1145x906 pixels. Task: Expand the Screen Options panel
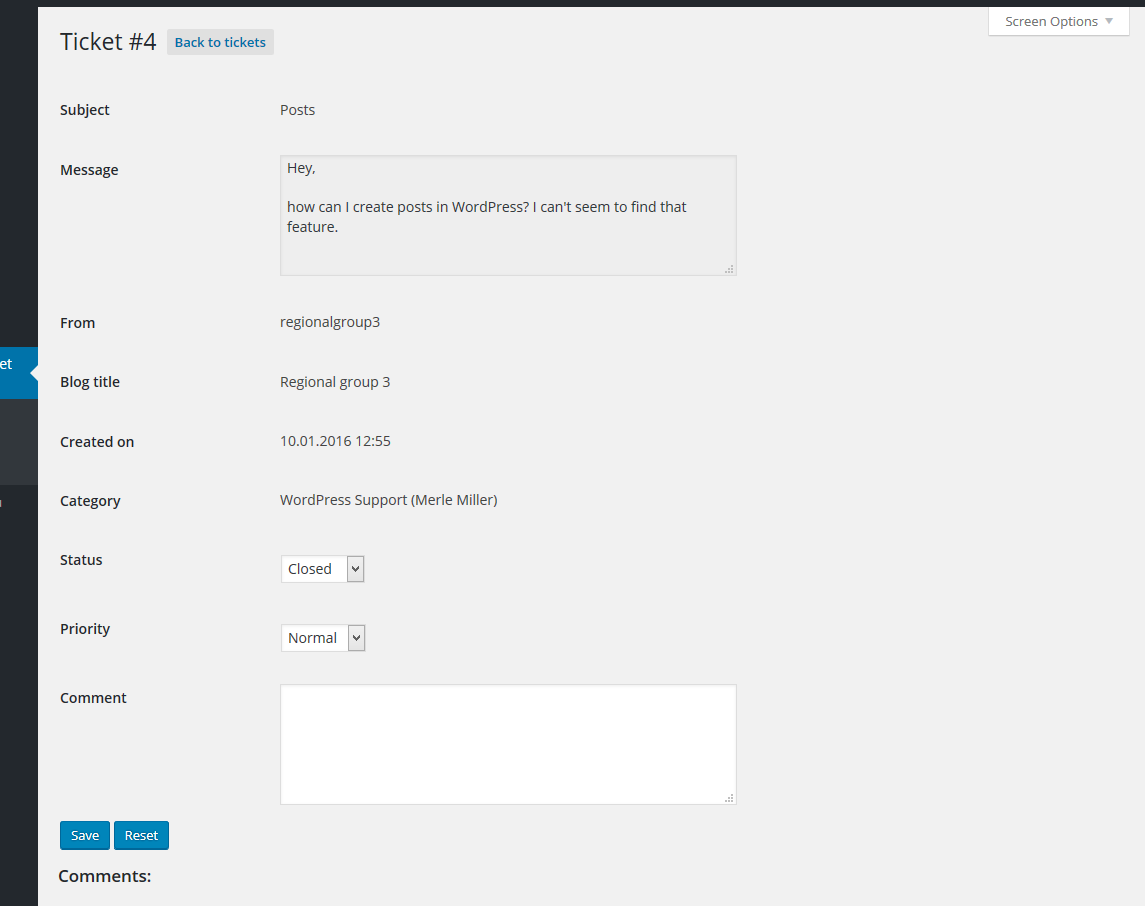(x=1058, y=22)
